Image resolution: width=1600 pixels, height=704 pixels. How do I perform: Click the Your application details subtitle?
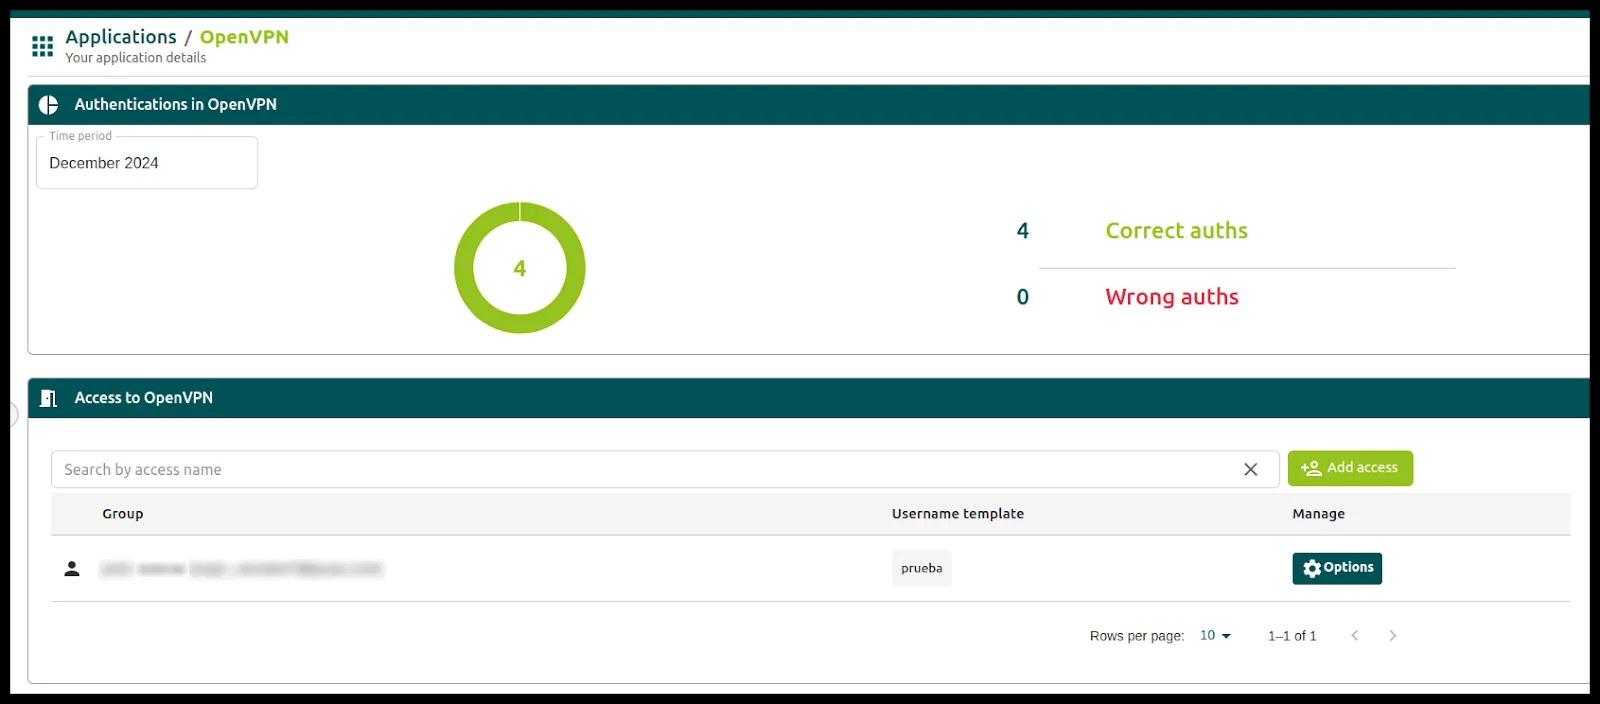click(x=136, y=58)
